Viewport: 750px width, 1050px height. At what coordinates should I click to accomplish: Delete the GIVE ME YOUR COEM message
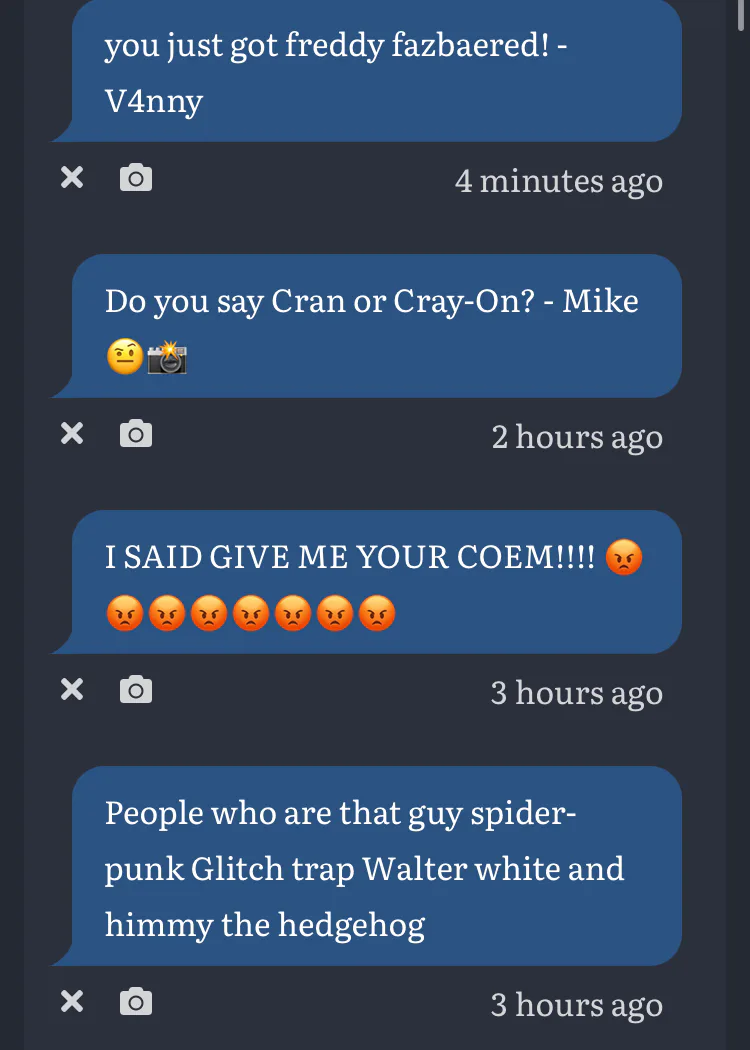(x=72, y=690)
